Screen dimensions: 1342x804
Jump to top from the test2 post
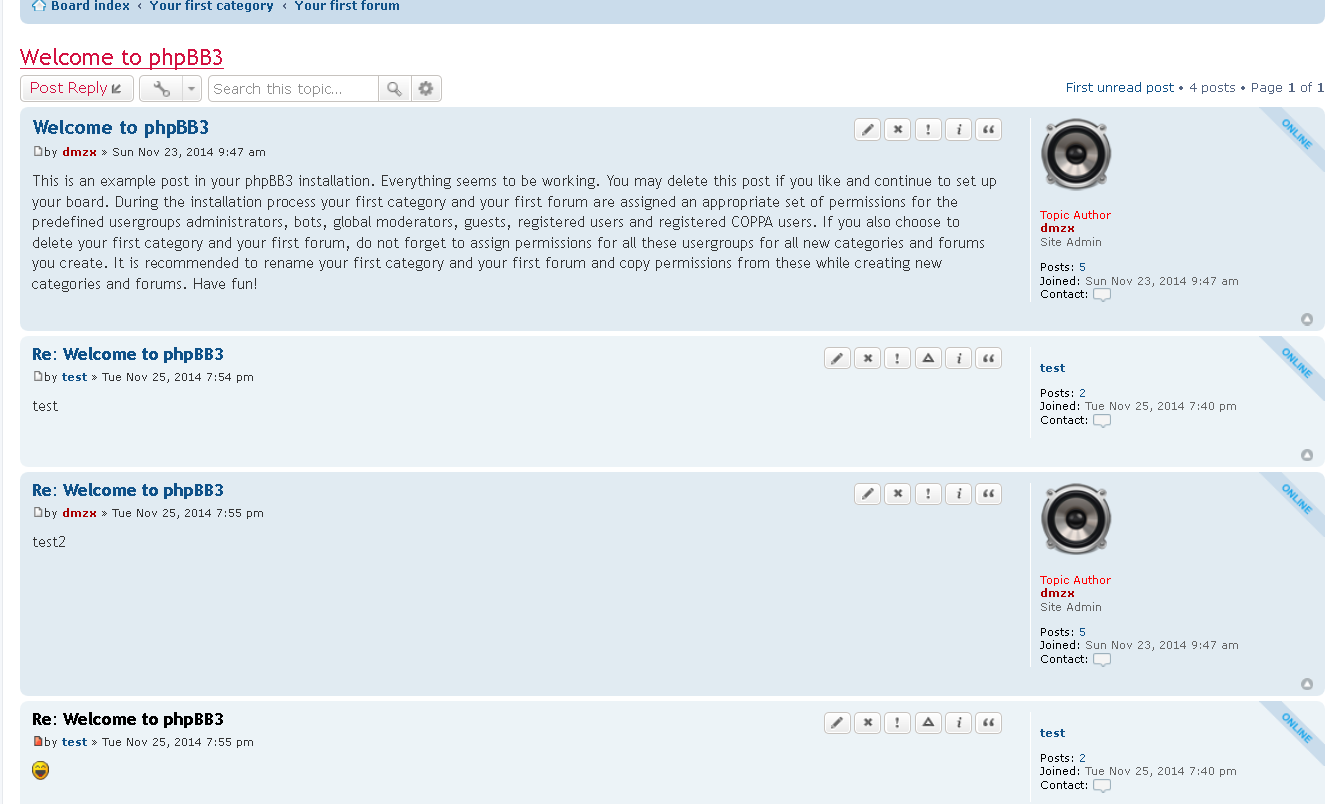(x=1307, y=685)
